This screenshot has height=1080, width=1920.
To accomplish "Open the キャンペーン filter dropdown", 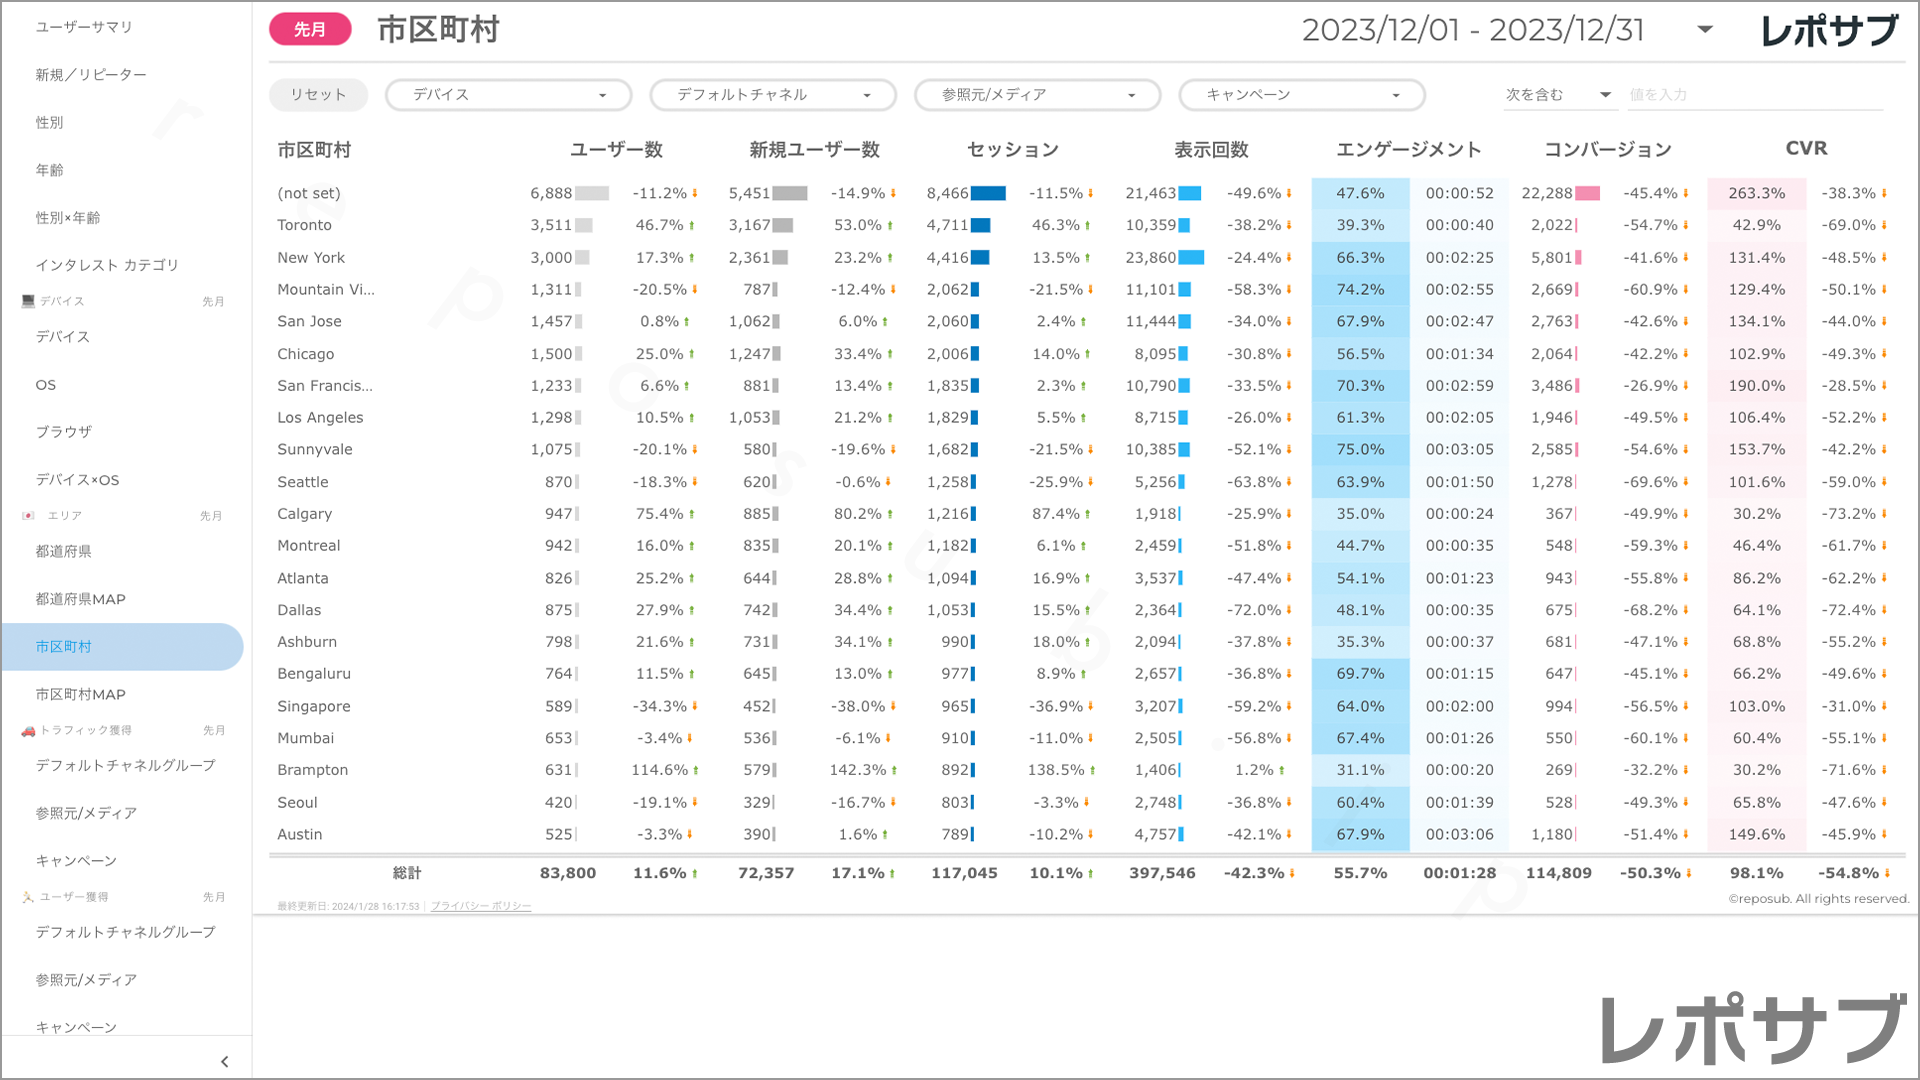I will [1301, 95].
